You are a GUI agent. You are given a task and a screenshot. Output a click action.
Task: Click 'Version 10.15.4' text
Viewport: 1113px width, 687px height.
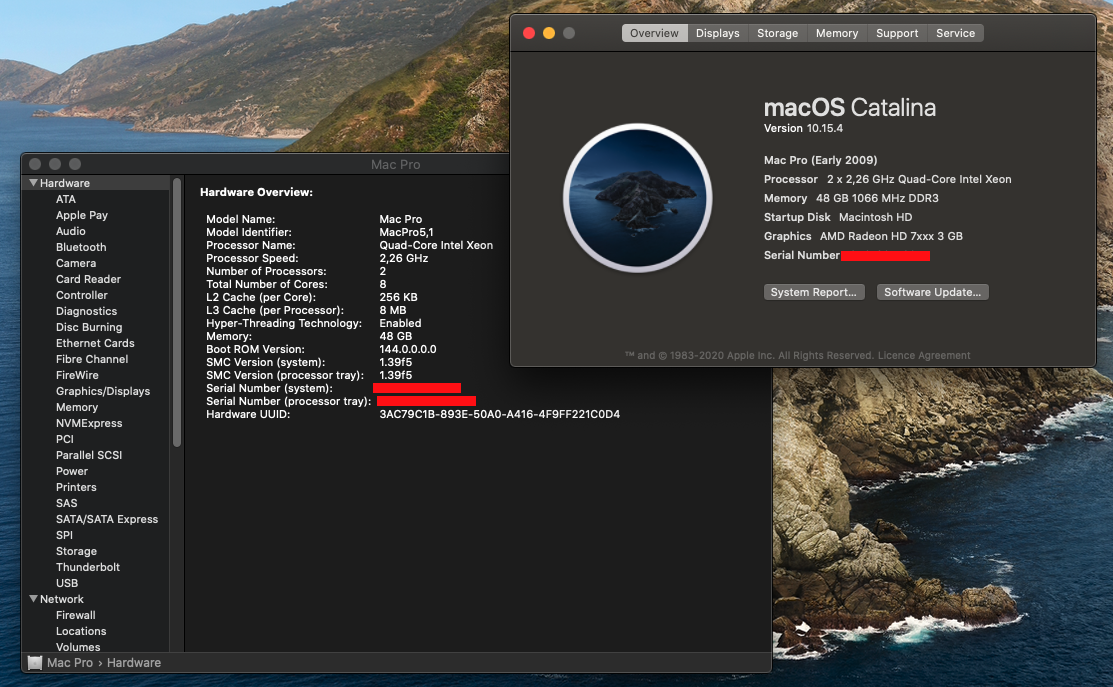click(803, 128)
